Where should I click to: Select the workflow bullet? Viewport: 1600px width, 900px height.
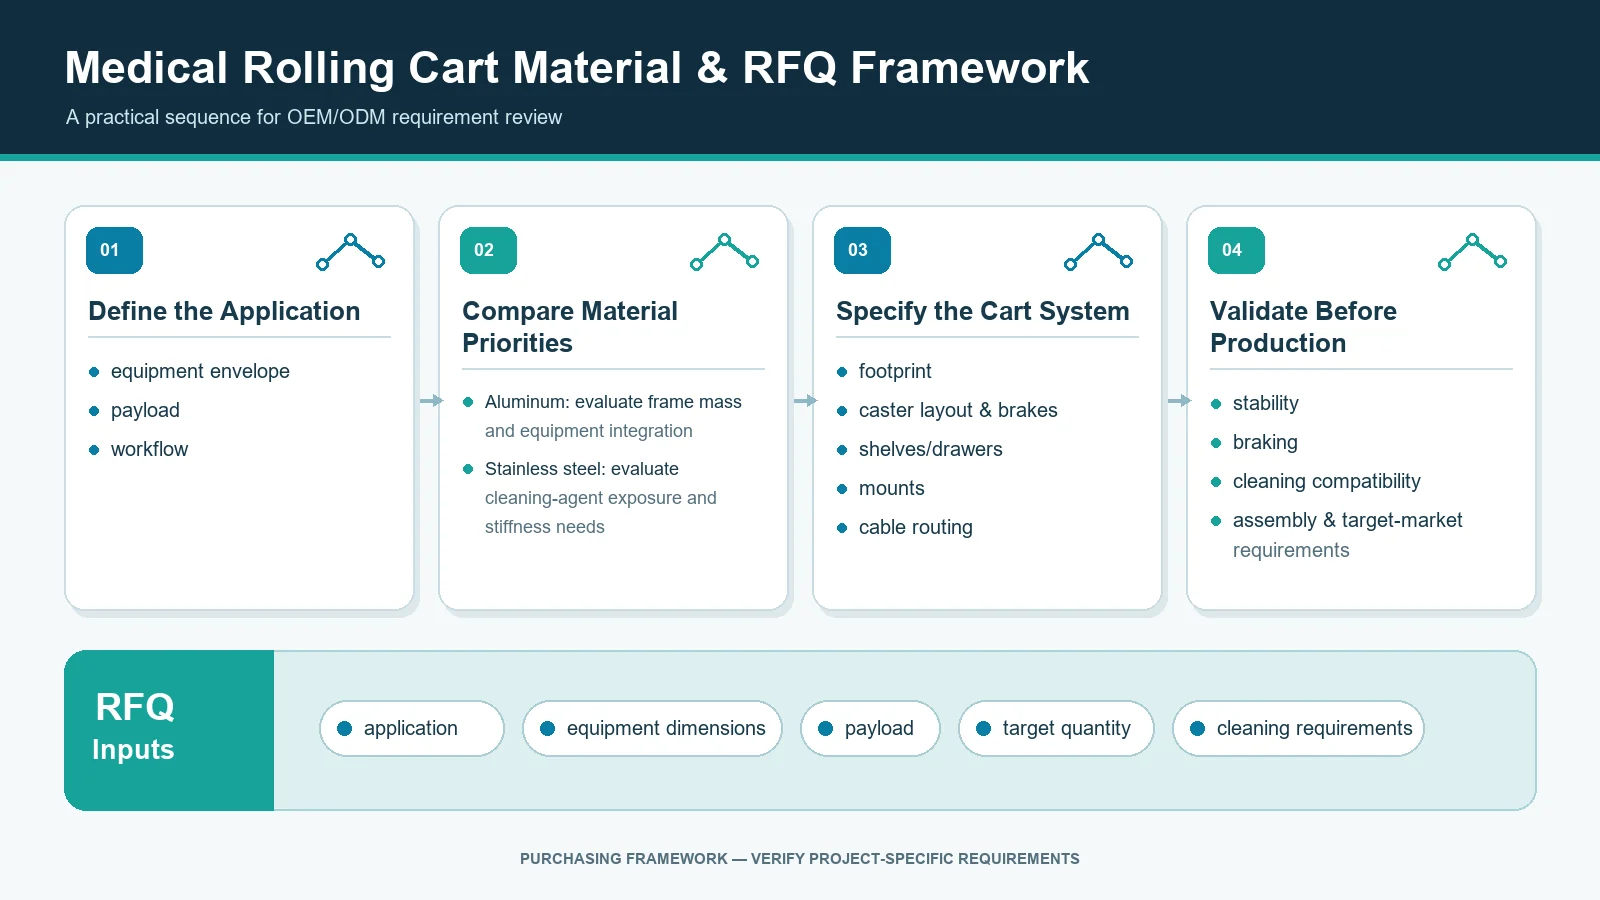[x=138, y=449]
